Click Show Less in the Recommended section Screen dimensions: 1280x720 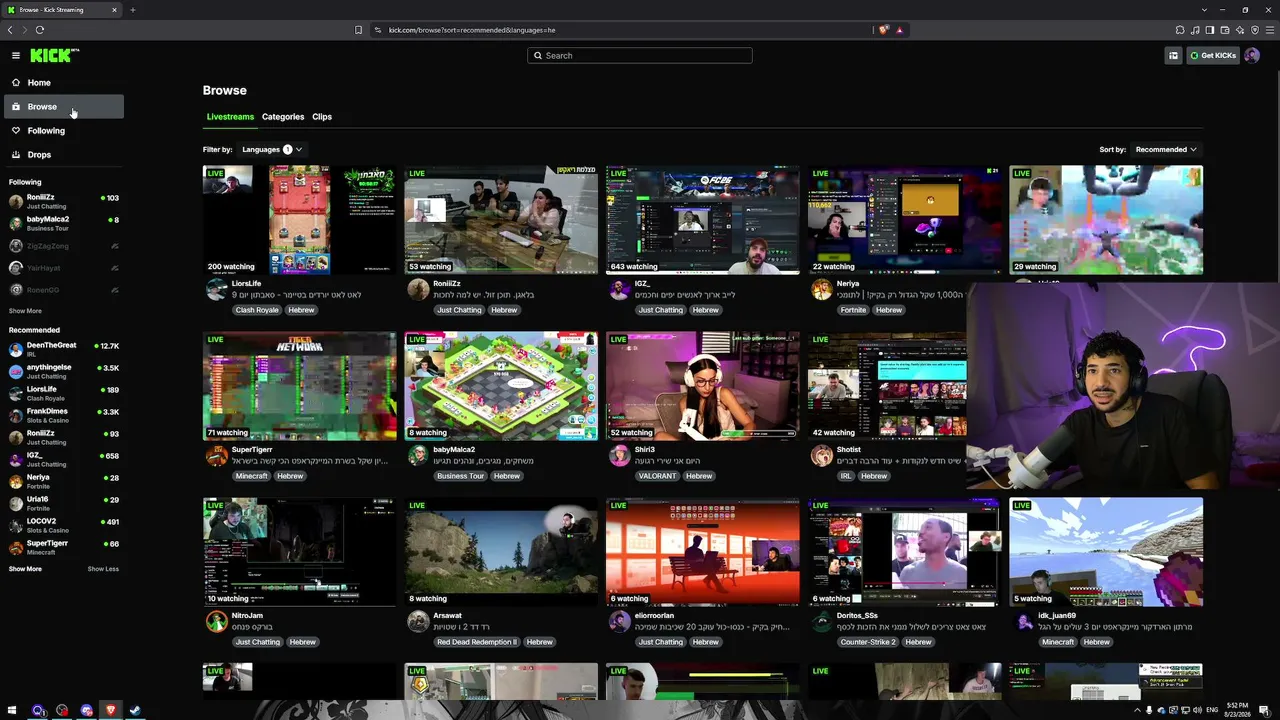click(103, 569)
